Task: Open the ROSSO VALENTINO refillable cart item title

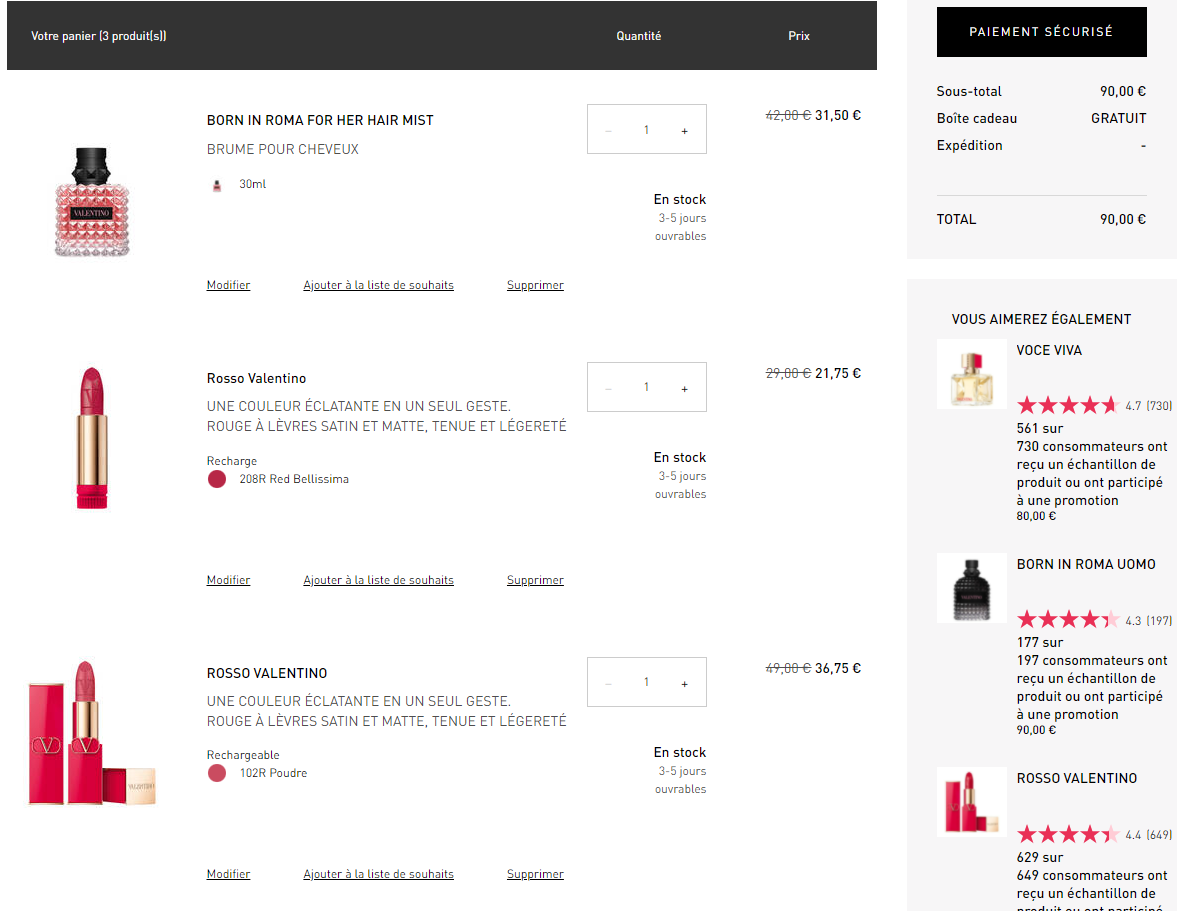Action: point(267,674)
